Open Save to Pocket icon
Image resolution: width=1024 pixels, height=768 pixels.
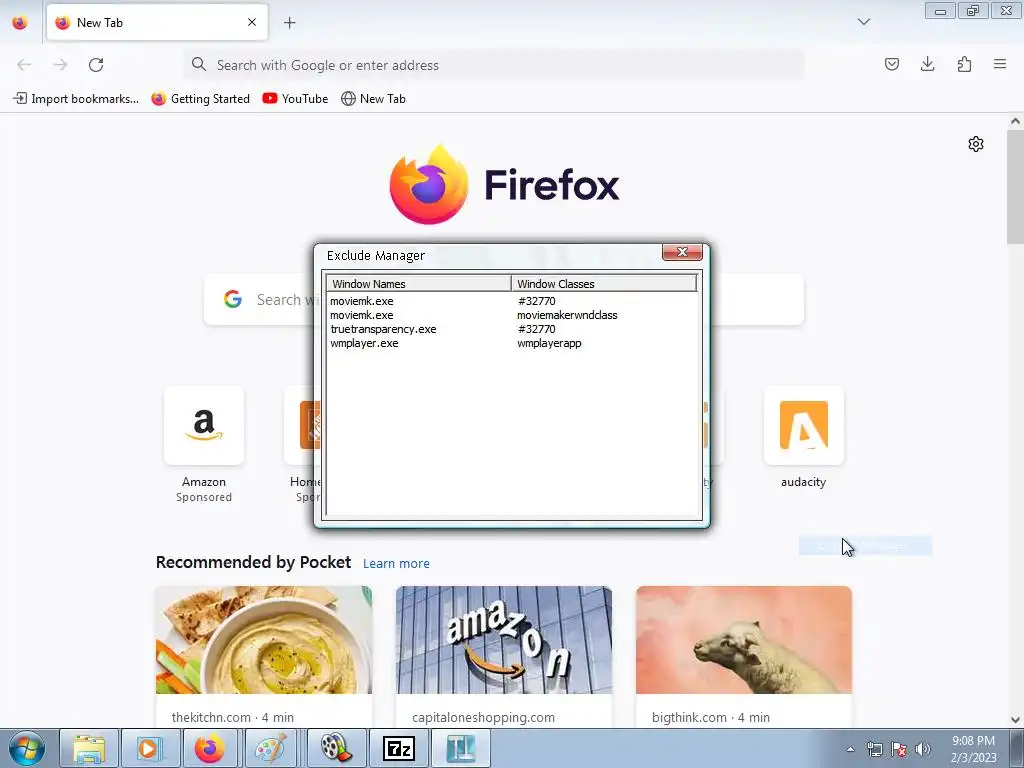[x=891, y=64]
